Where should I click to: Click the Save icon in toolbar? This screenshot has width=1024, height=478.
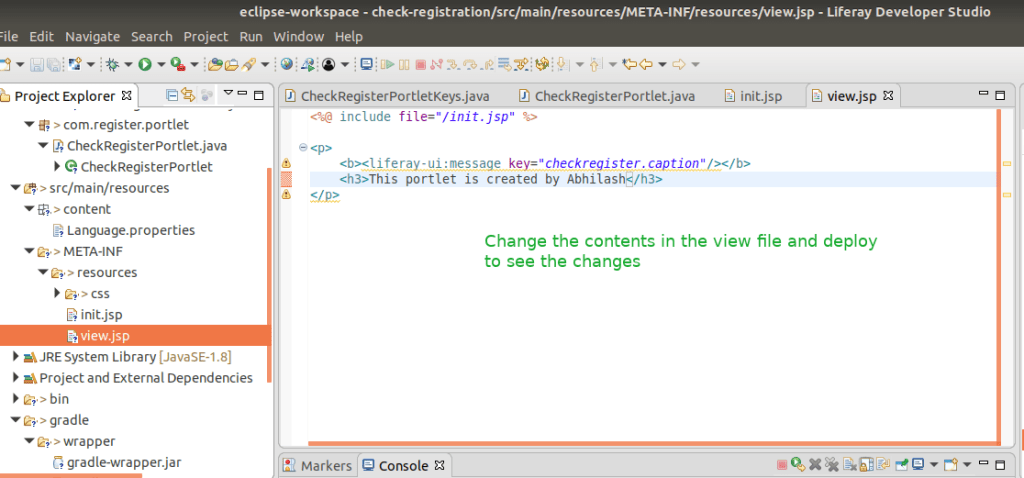click(37, 64)
